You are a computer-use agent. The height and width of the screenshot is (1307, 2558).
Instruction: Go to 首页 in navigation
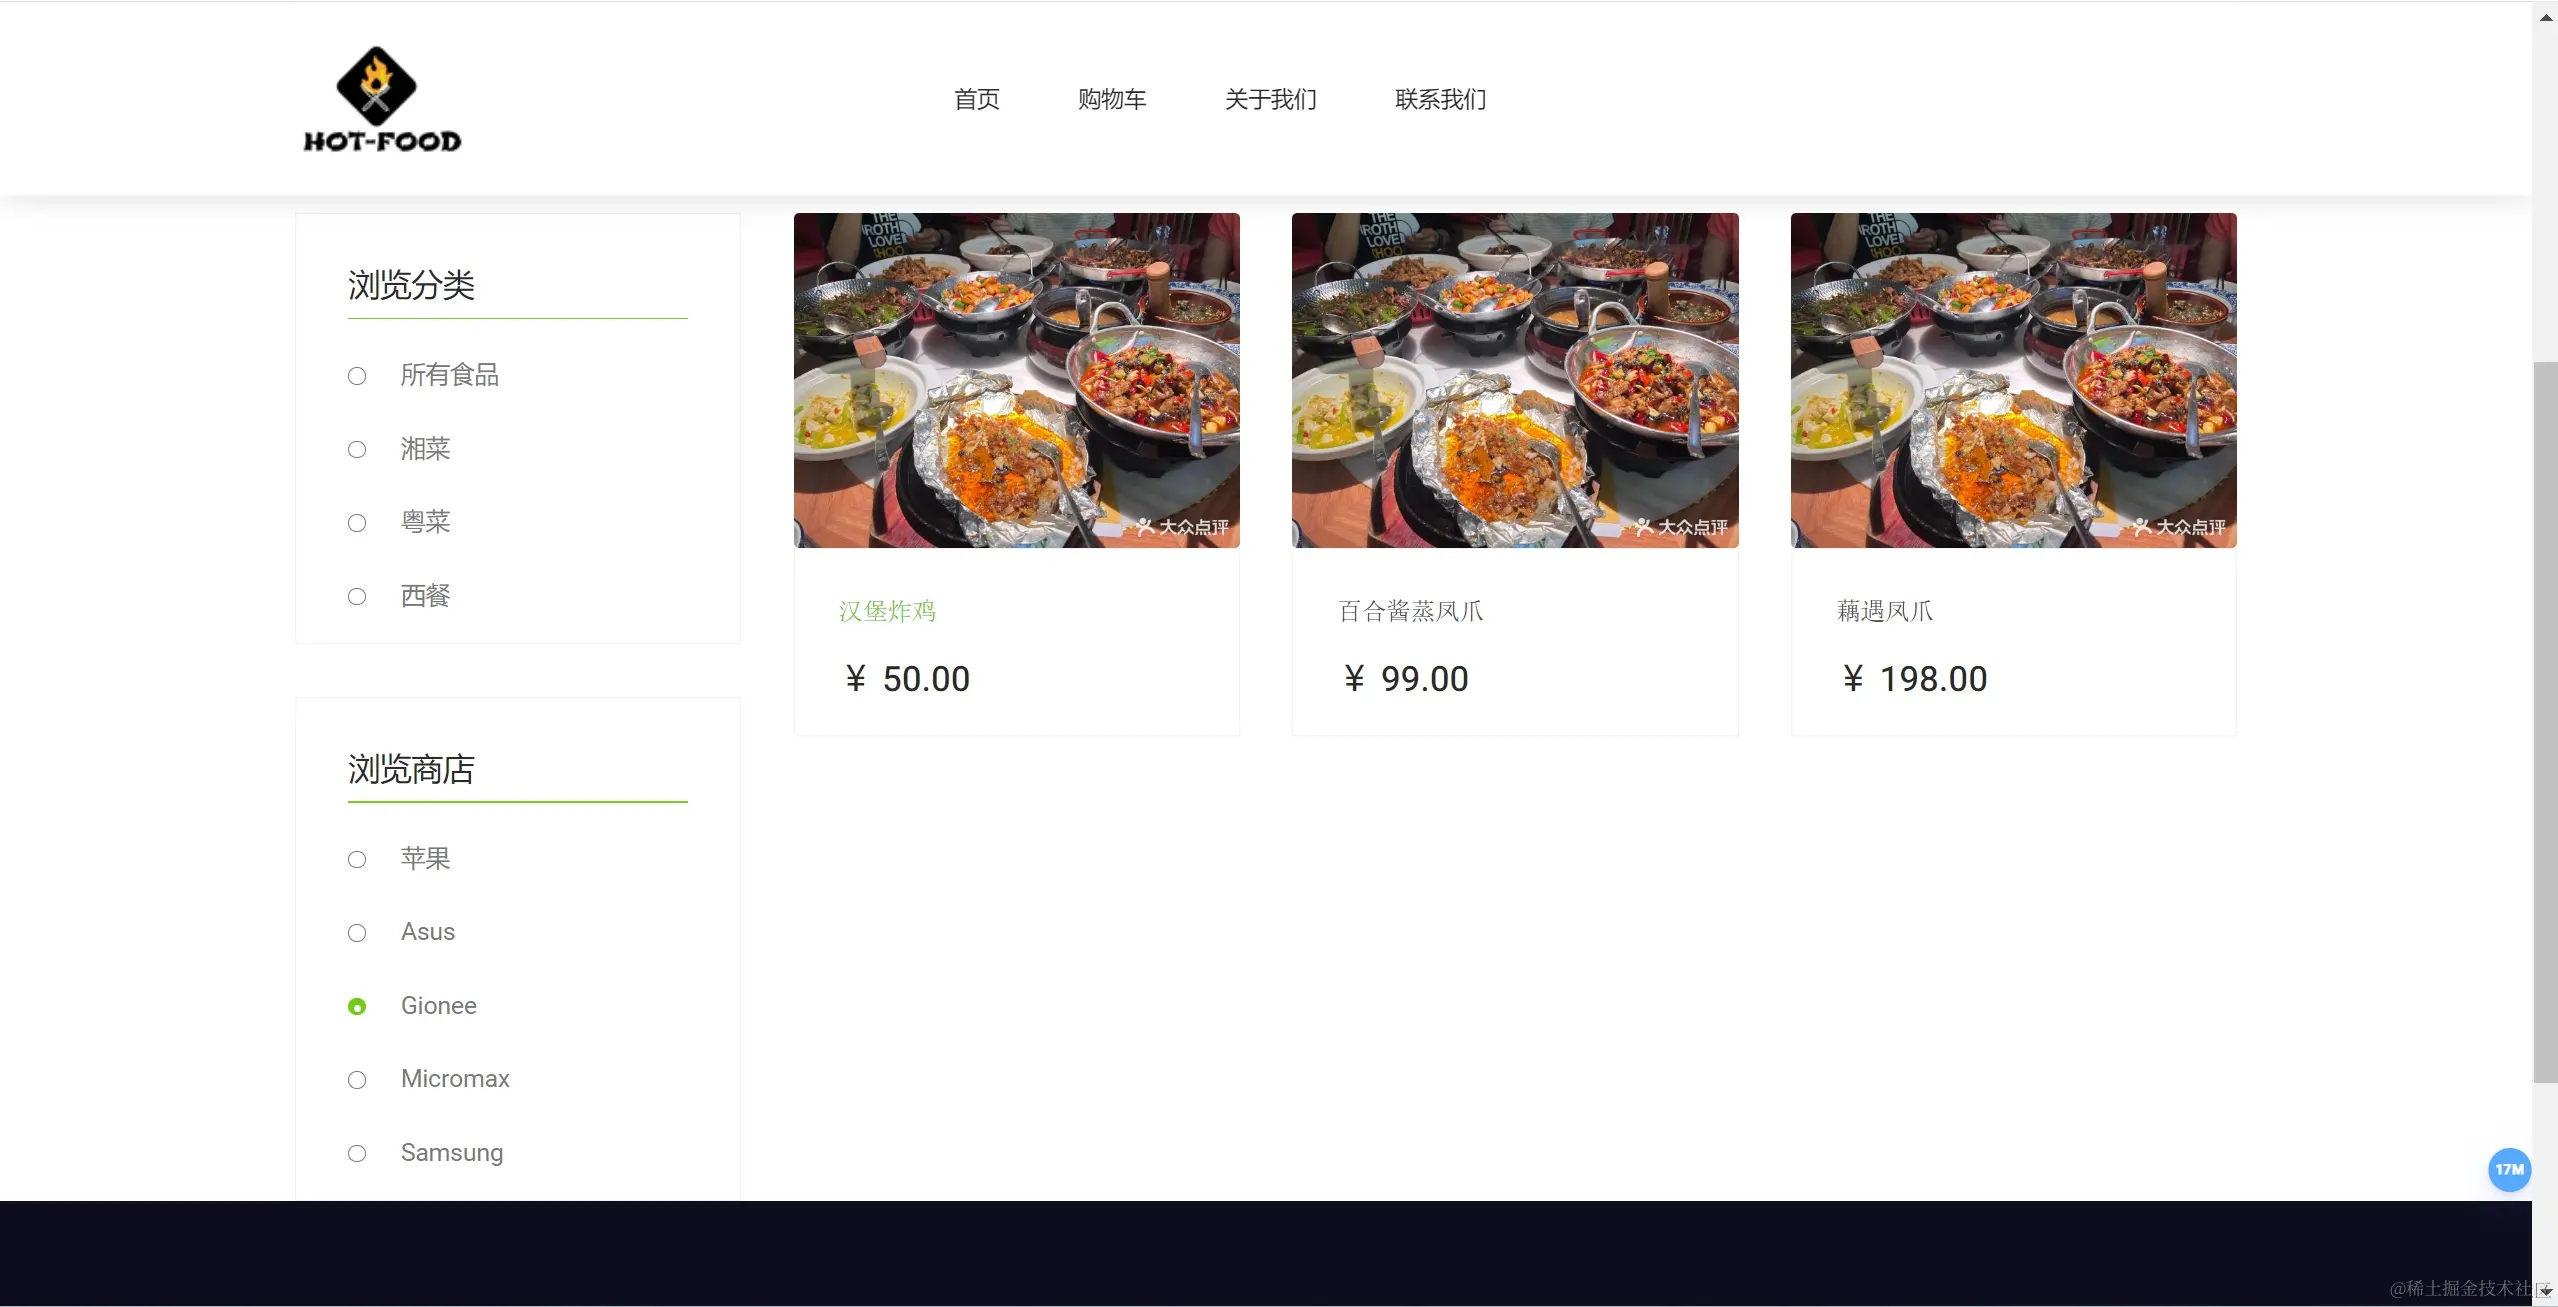[x=977, y=99]
